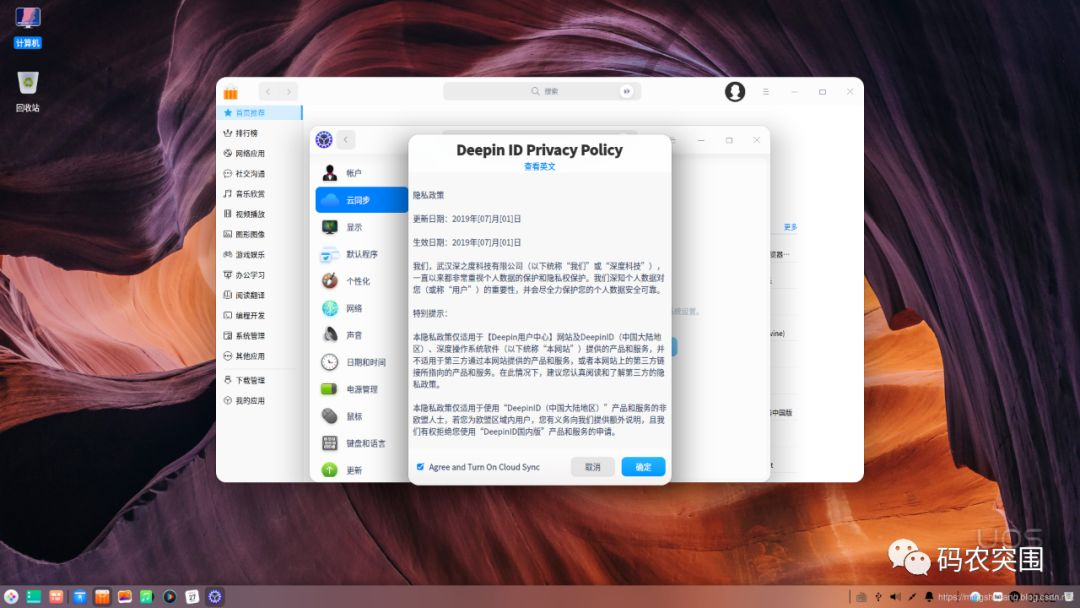1080x608 pixels.
Task: Select 云同步 in the Control Center sidebar
Action: [362, 200]
